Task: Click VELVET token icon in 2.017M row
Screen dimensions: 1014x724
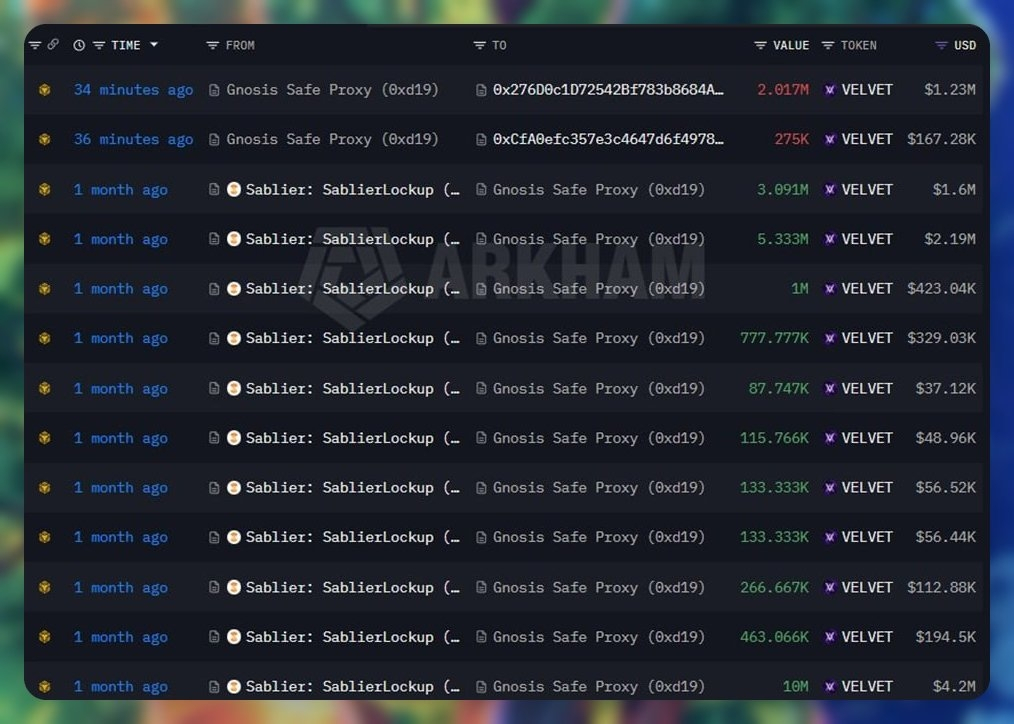Action: pyautogui.click(x=830, y=90)
